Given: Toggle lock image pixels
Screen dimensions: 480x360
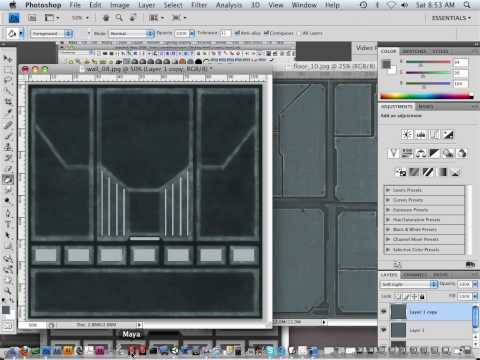Looking at the screenshot, I should click(x=406, y=296).
